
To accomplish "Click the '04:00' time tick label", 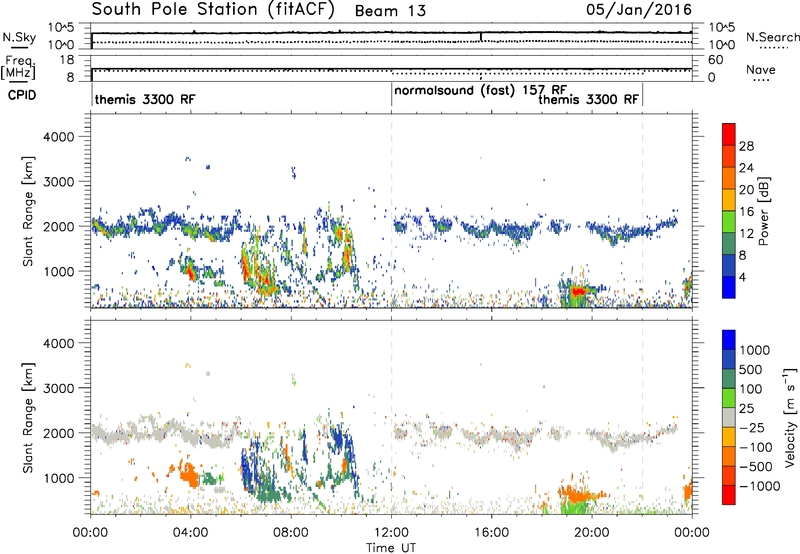I will (190, 533).
